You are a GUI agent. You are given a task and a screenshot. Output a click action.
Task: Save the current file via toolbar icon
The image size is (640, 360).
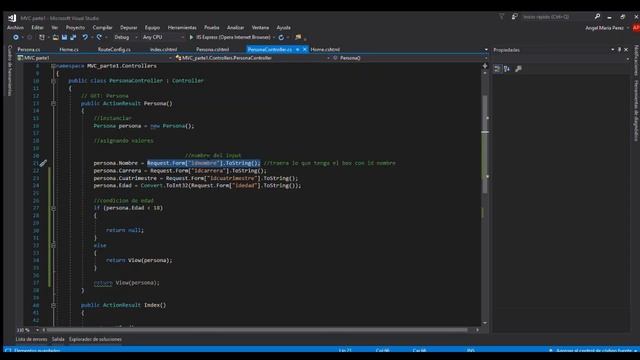tap(64, 37)
